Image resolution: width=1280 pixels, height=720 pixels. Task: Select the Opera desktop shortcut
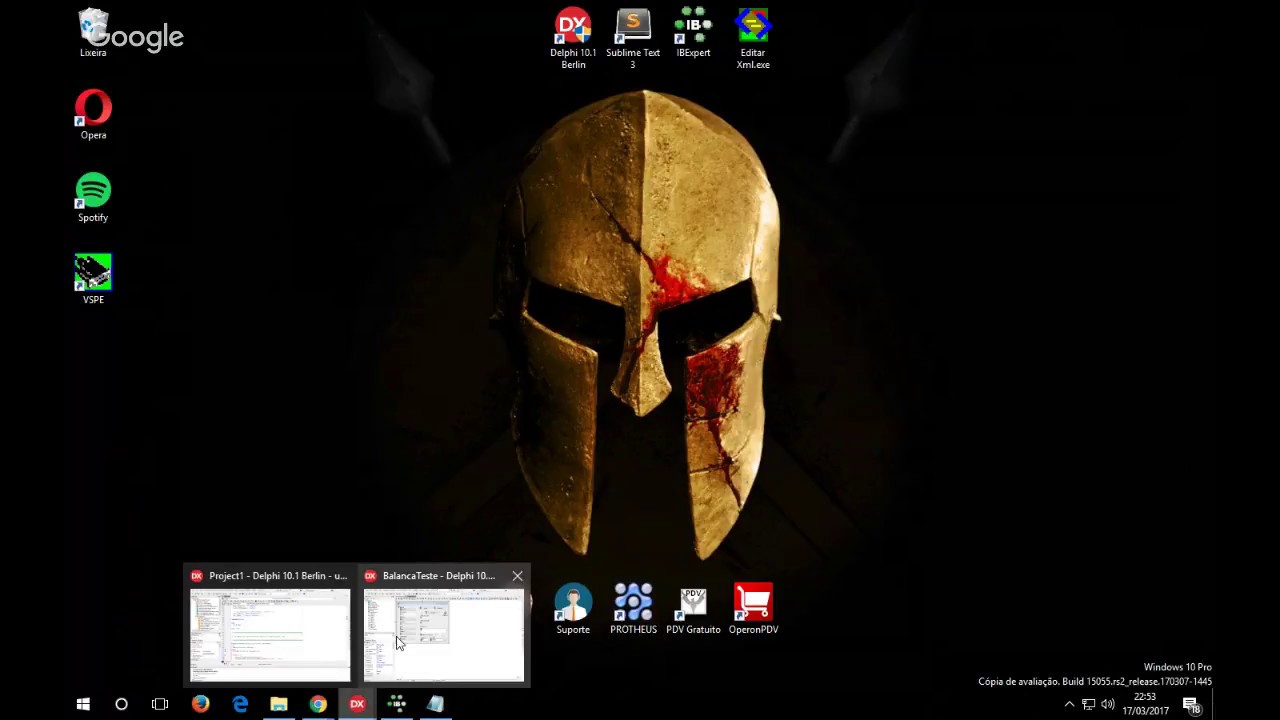click(93, 115)
